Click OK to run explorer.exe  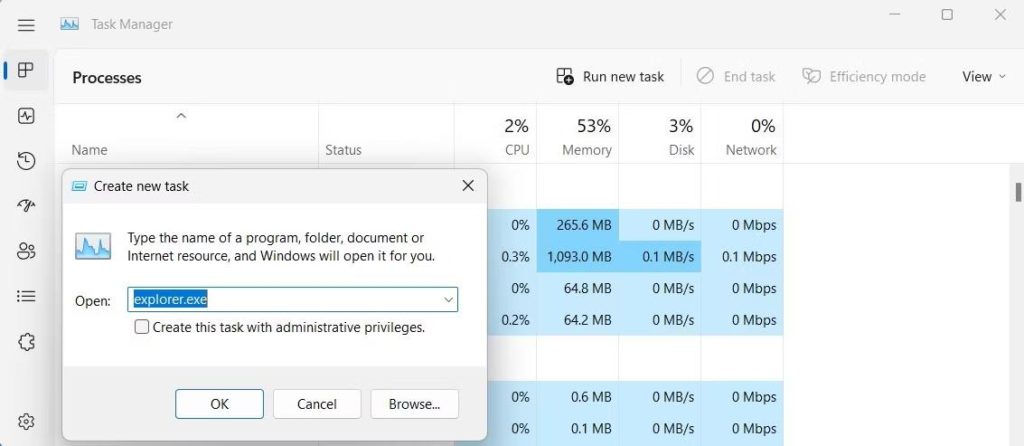(x=219, y=404)
